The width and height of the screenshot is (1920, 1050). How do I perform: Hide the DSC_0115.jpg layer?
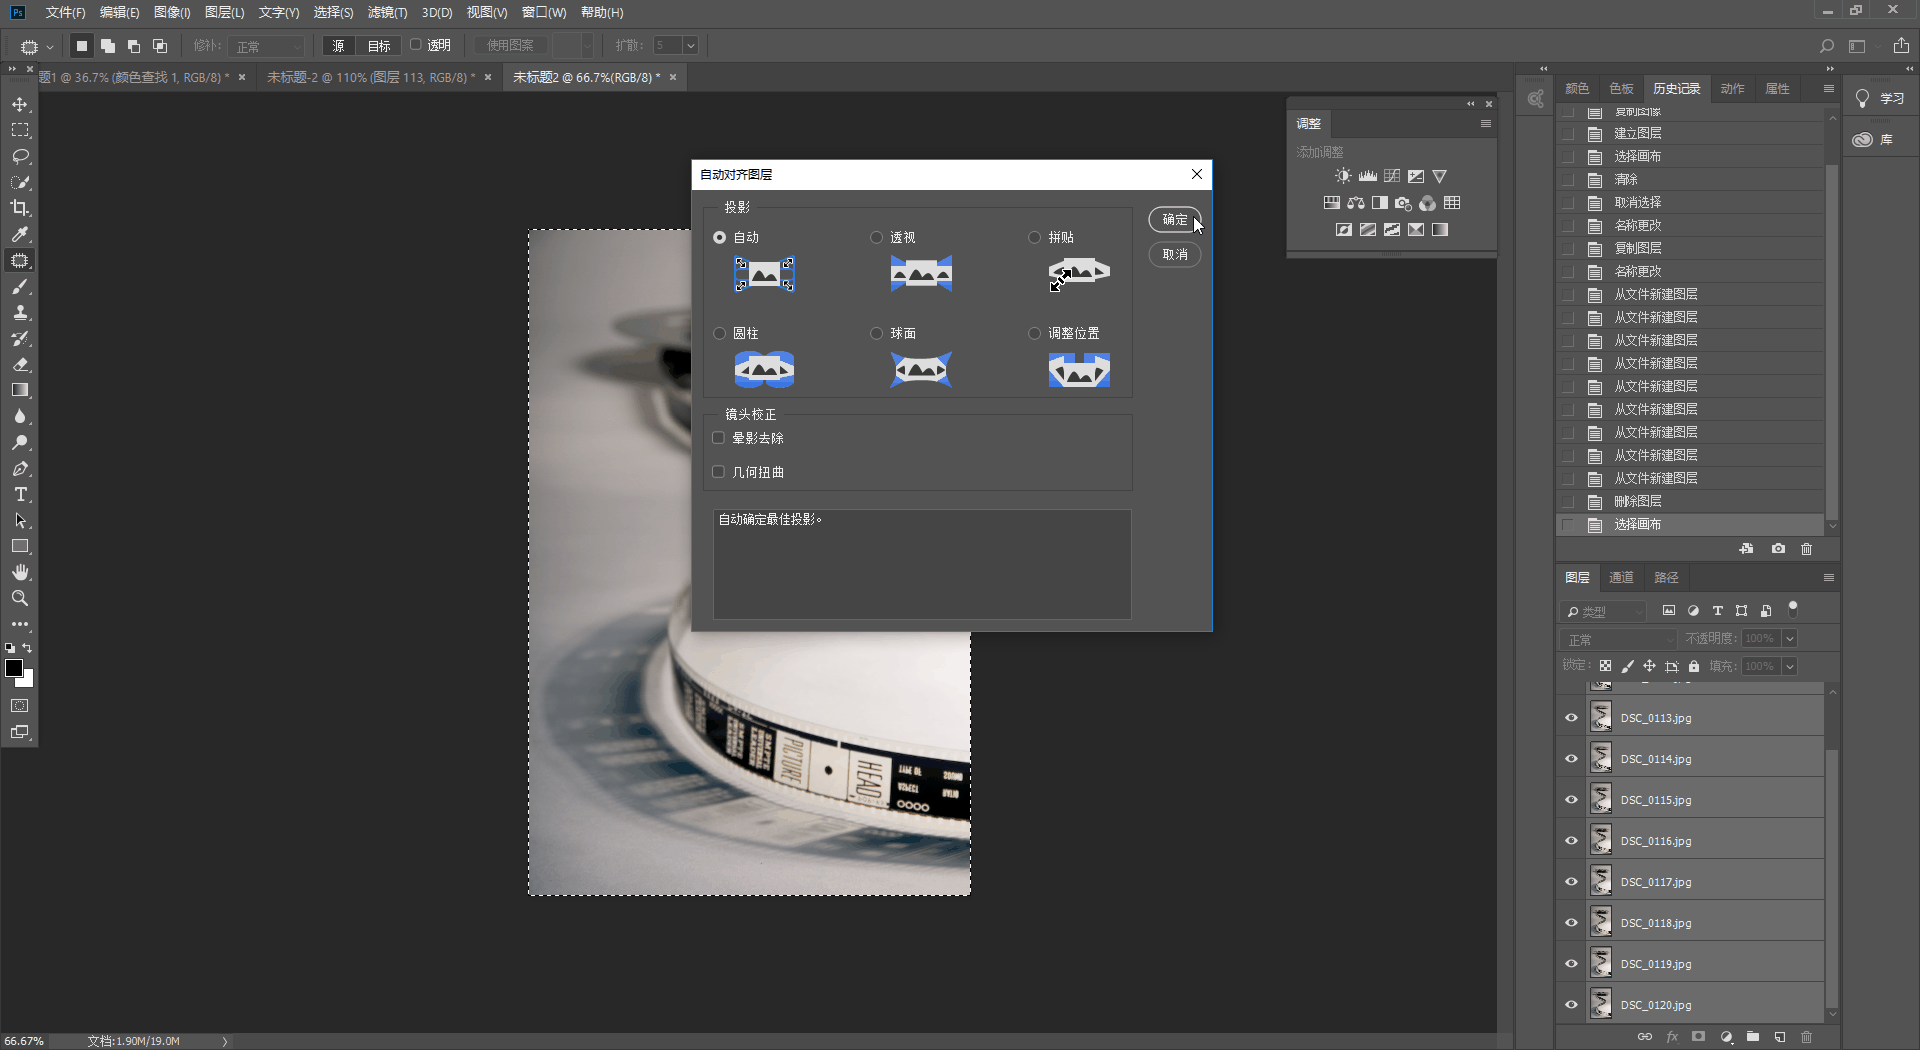point(1571,800)
